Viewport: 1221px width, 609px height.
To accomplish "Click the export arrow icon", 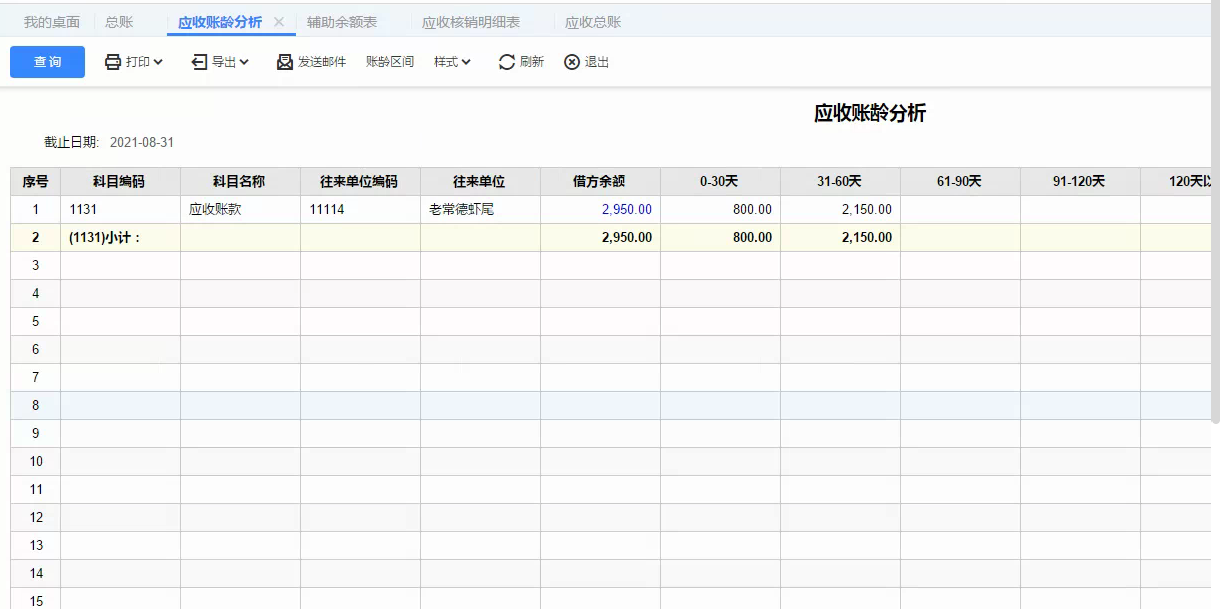I will pos(199,62).
